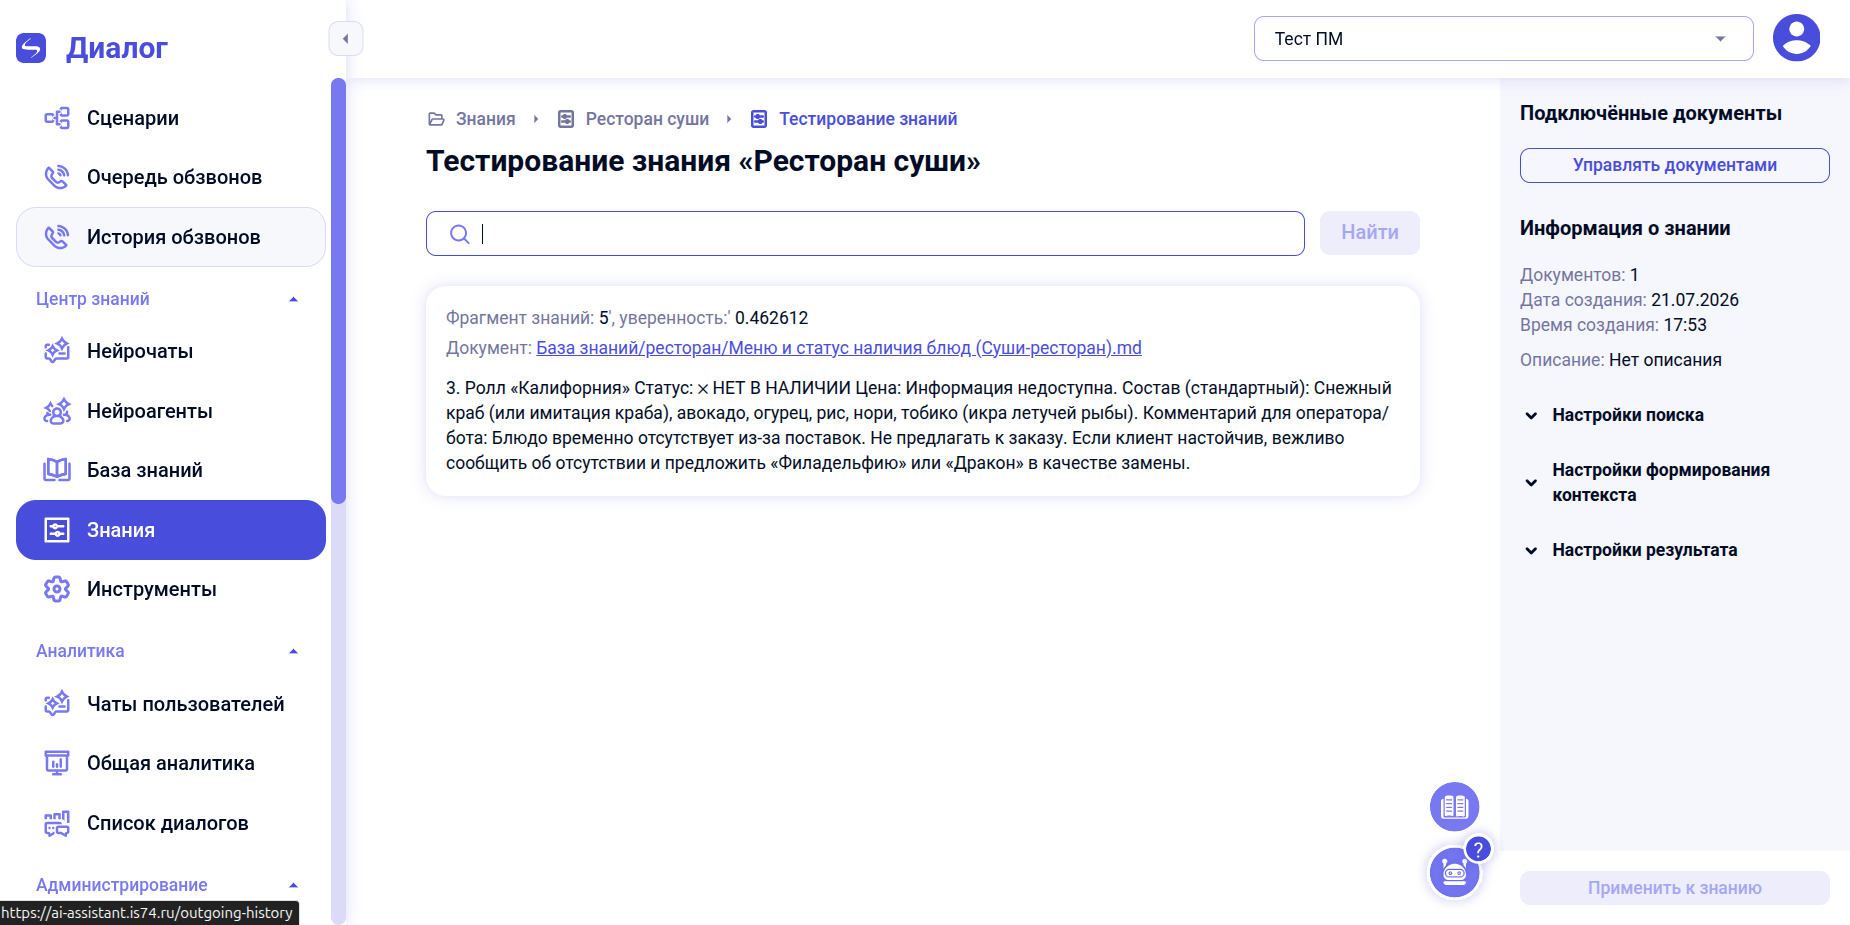Click the folder icon in breadcrumbs
Screen dimensions: 1850x925
pos(436,119)
